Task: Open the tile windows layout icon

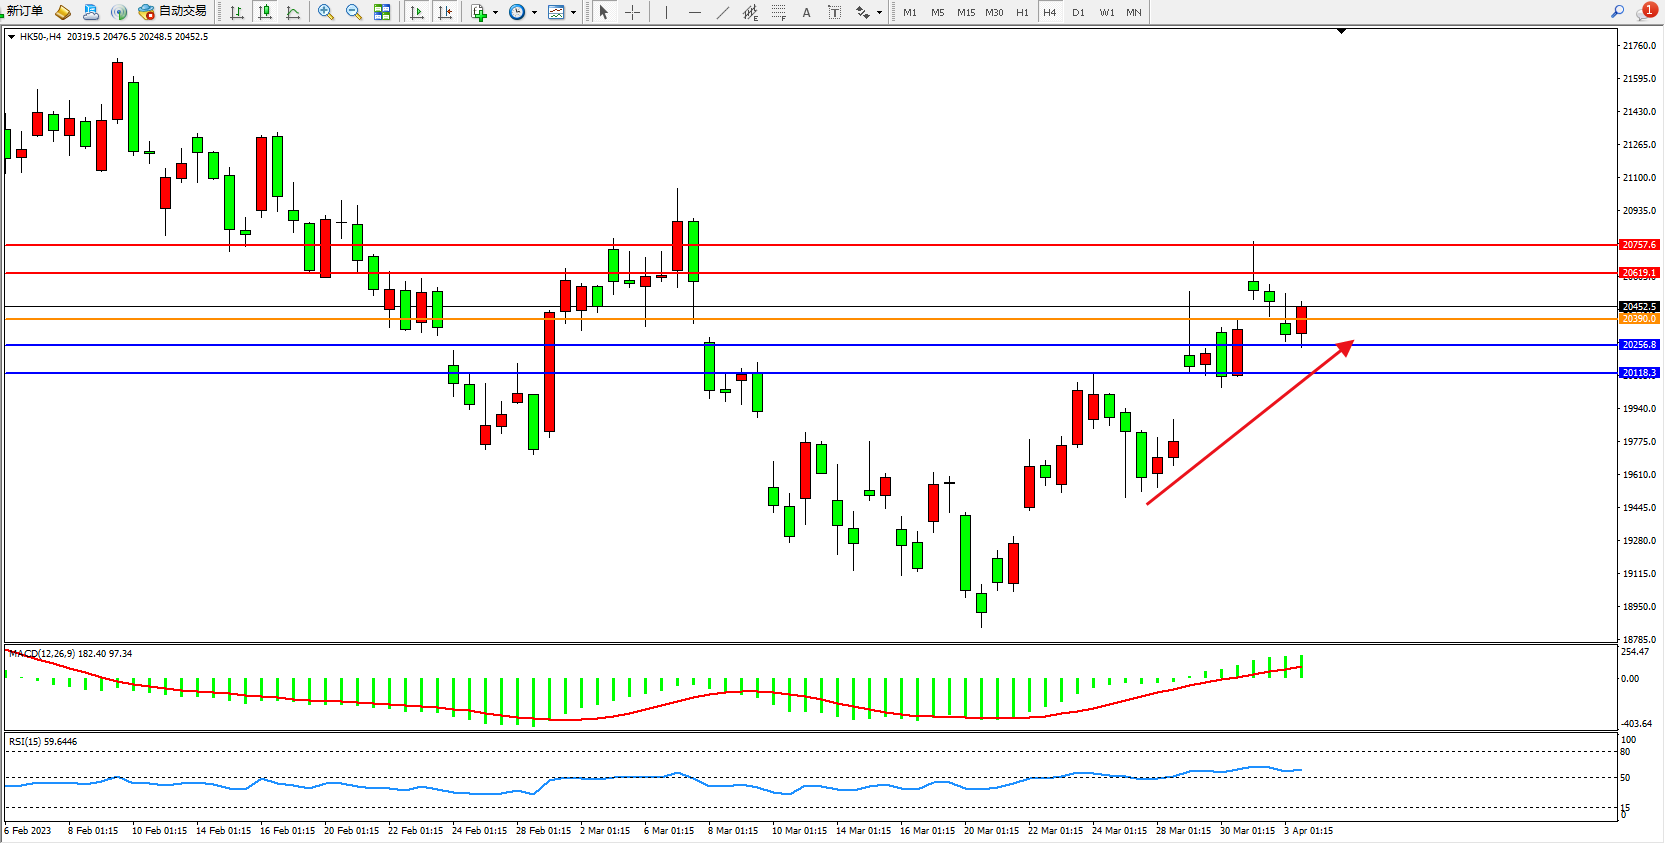Action: click(x=382, y=12)
